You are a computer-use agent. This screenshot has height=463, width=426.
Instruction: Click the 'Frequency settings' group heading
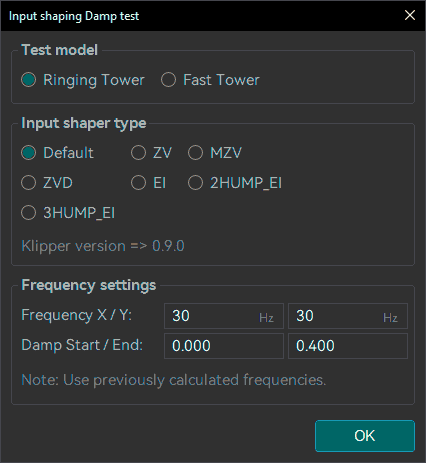(x=89, y=285)
